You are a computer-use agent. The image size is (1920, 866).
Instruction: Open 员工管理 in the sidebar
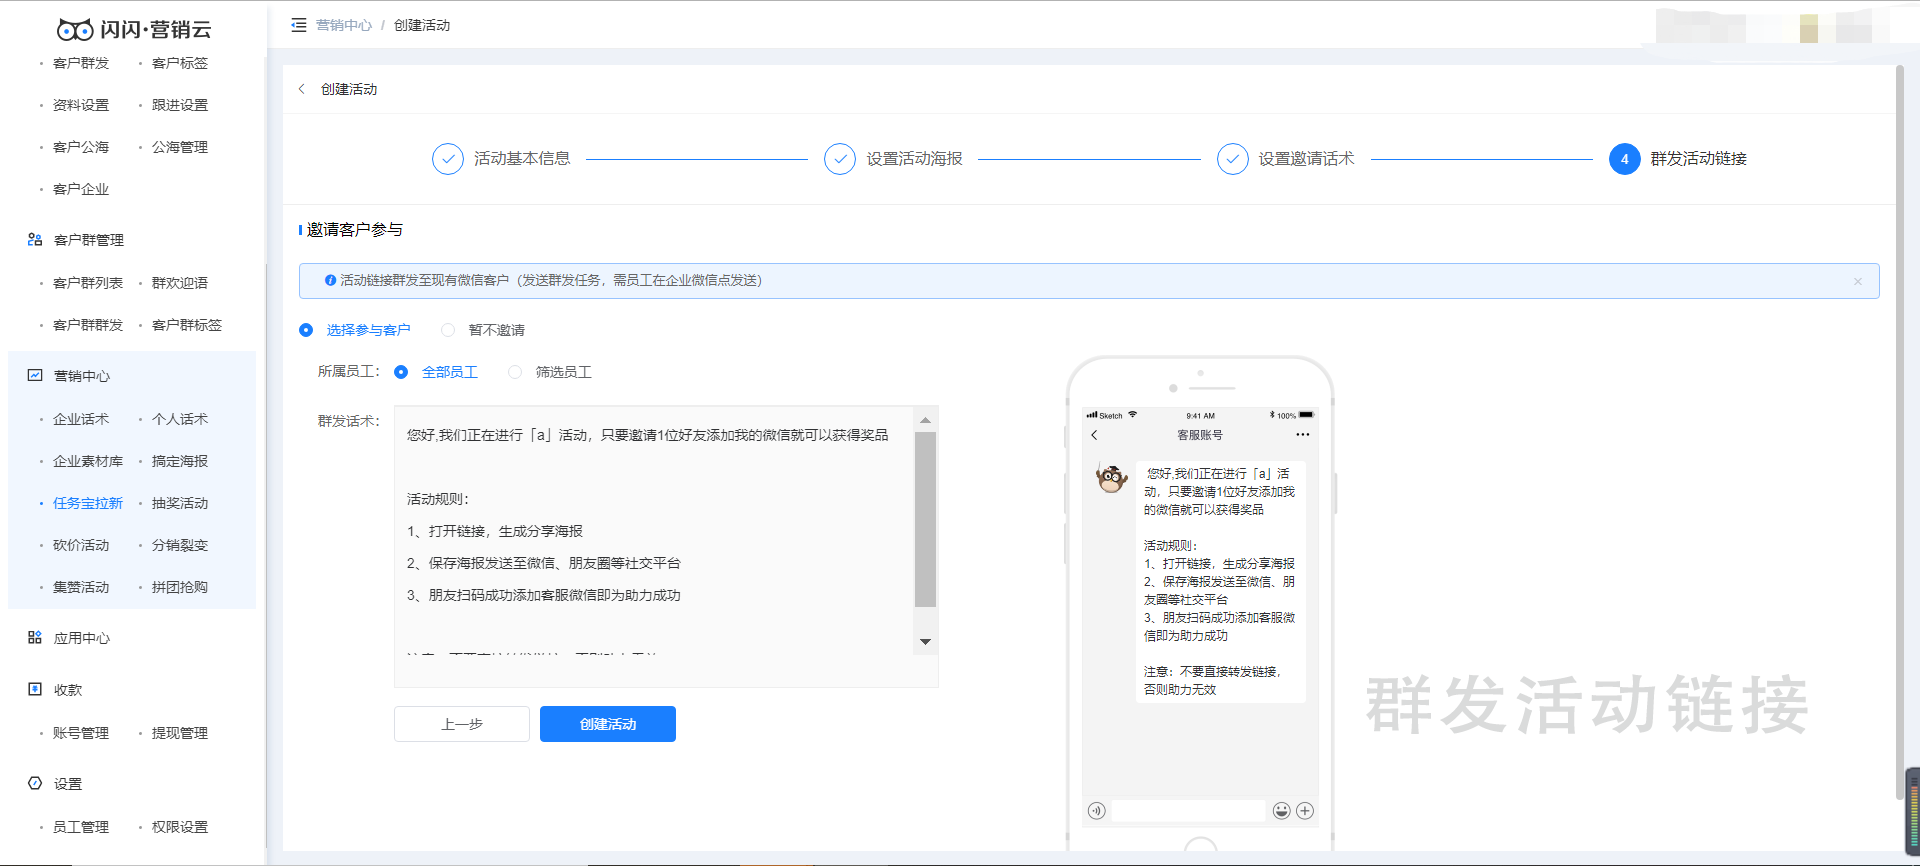click(81, 827)
